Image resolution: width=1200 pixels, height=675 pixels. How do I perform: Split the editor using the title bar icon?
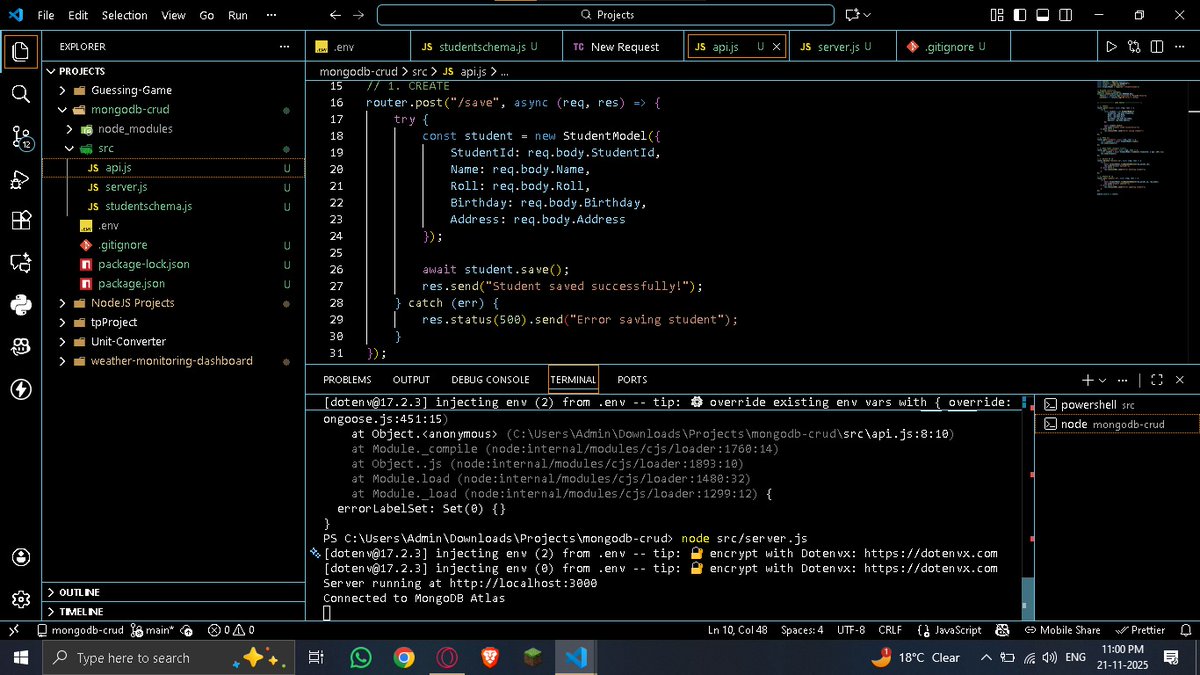pyautogui.click(x=1157, y=46)
